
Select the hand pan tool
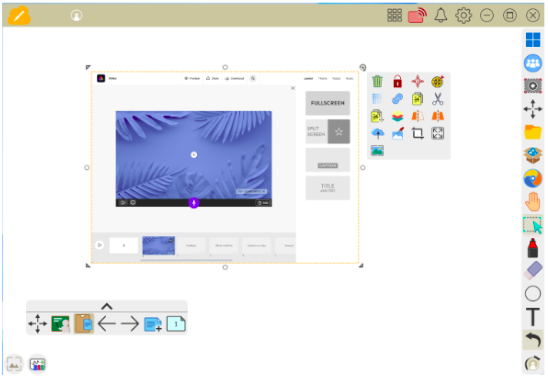click(533, 201)
